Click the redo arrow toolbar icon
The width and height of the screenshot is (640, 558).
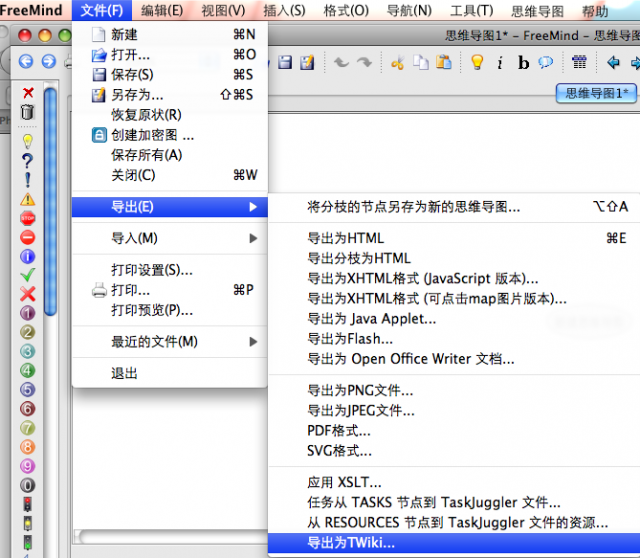point(364,62)
